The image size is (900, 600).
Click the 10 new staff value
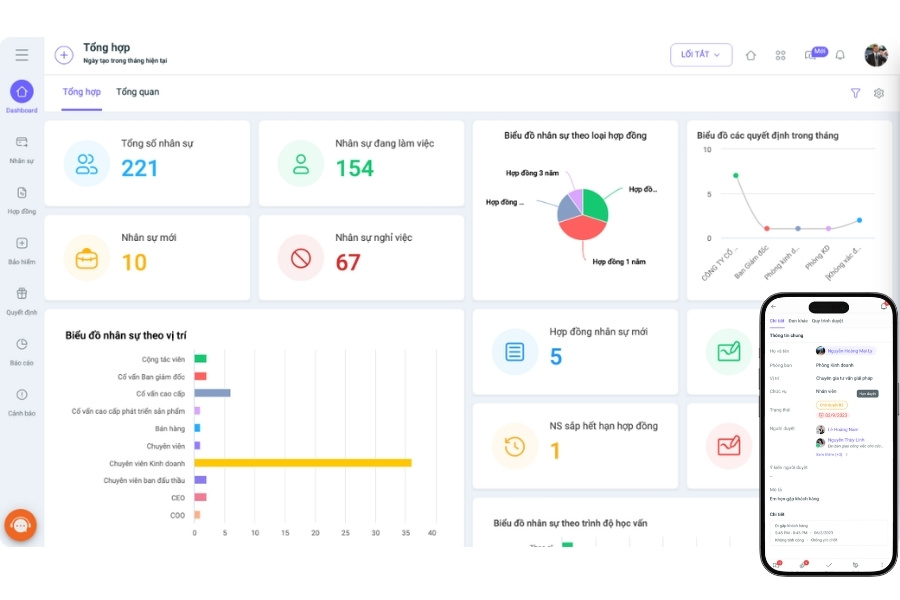[x=134, y=262]
